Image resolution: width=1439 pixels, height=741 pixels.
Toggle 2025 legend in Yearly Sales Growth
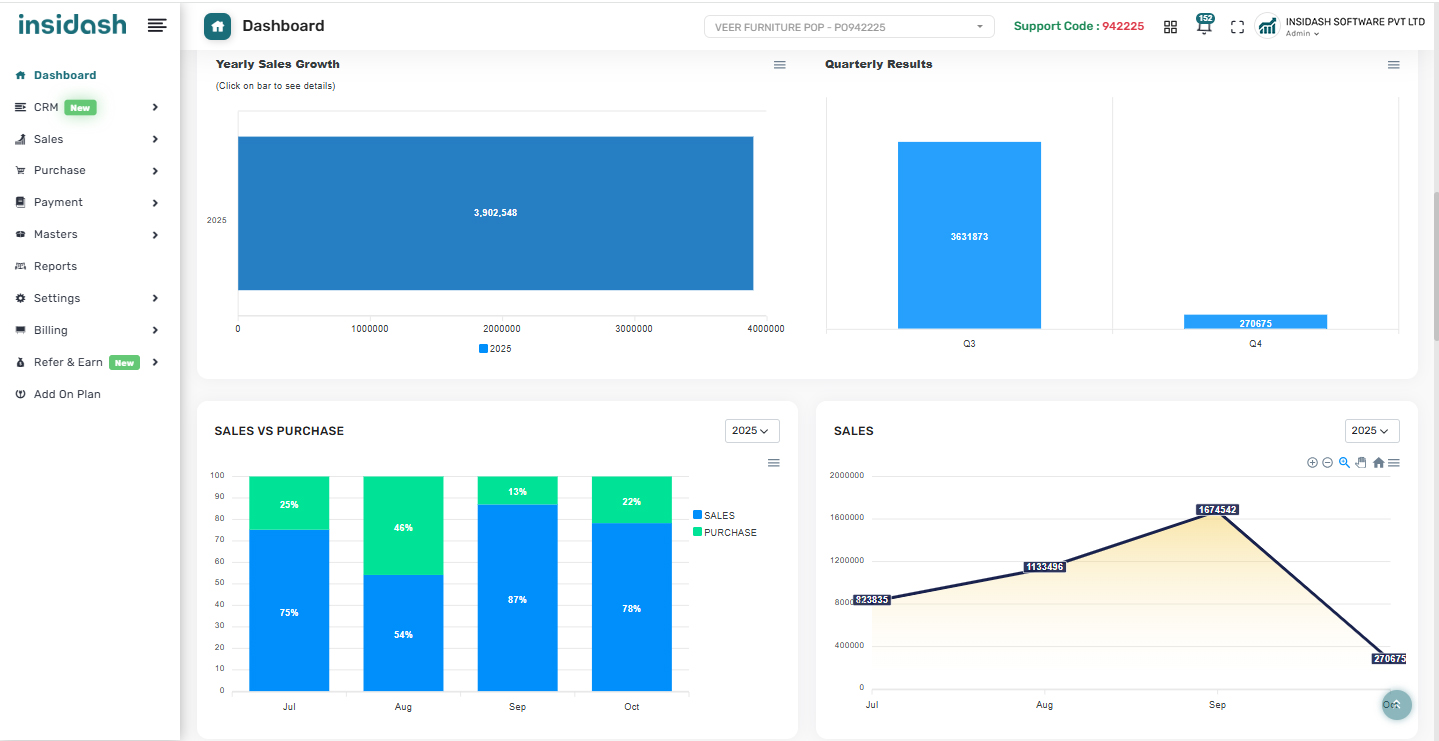point(495,349)
